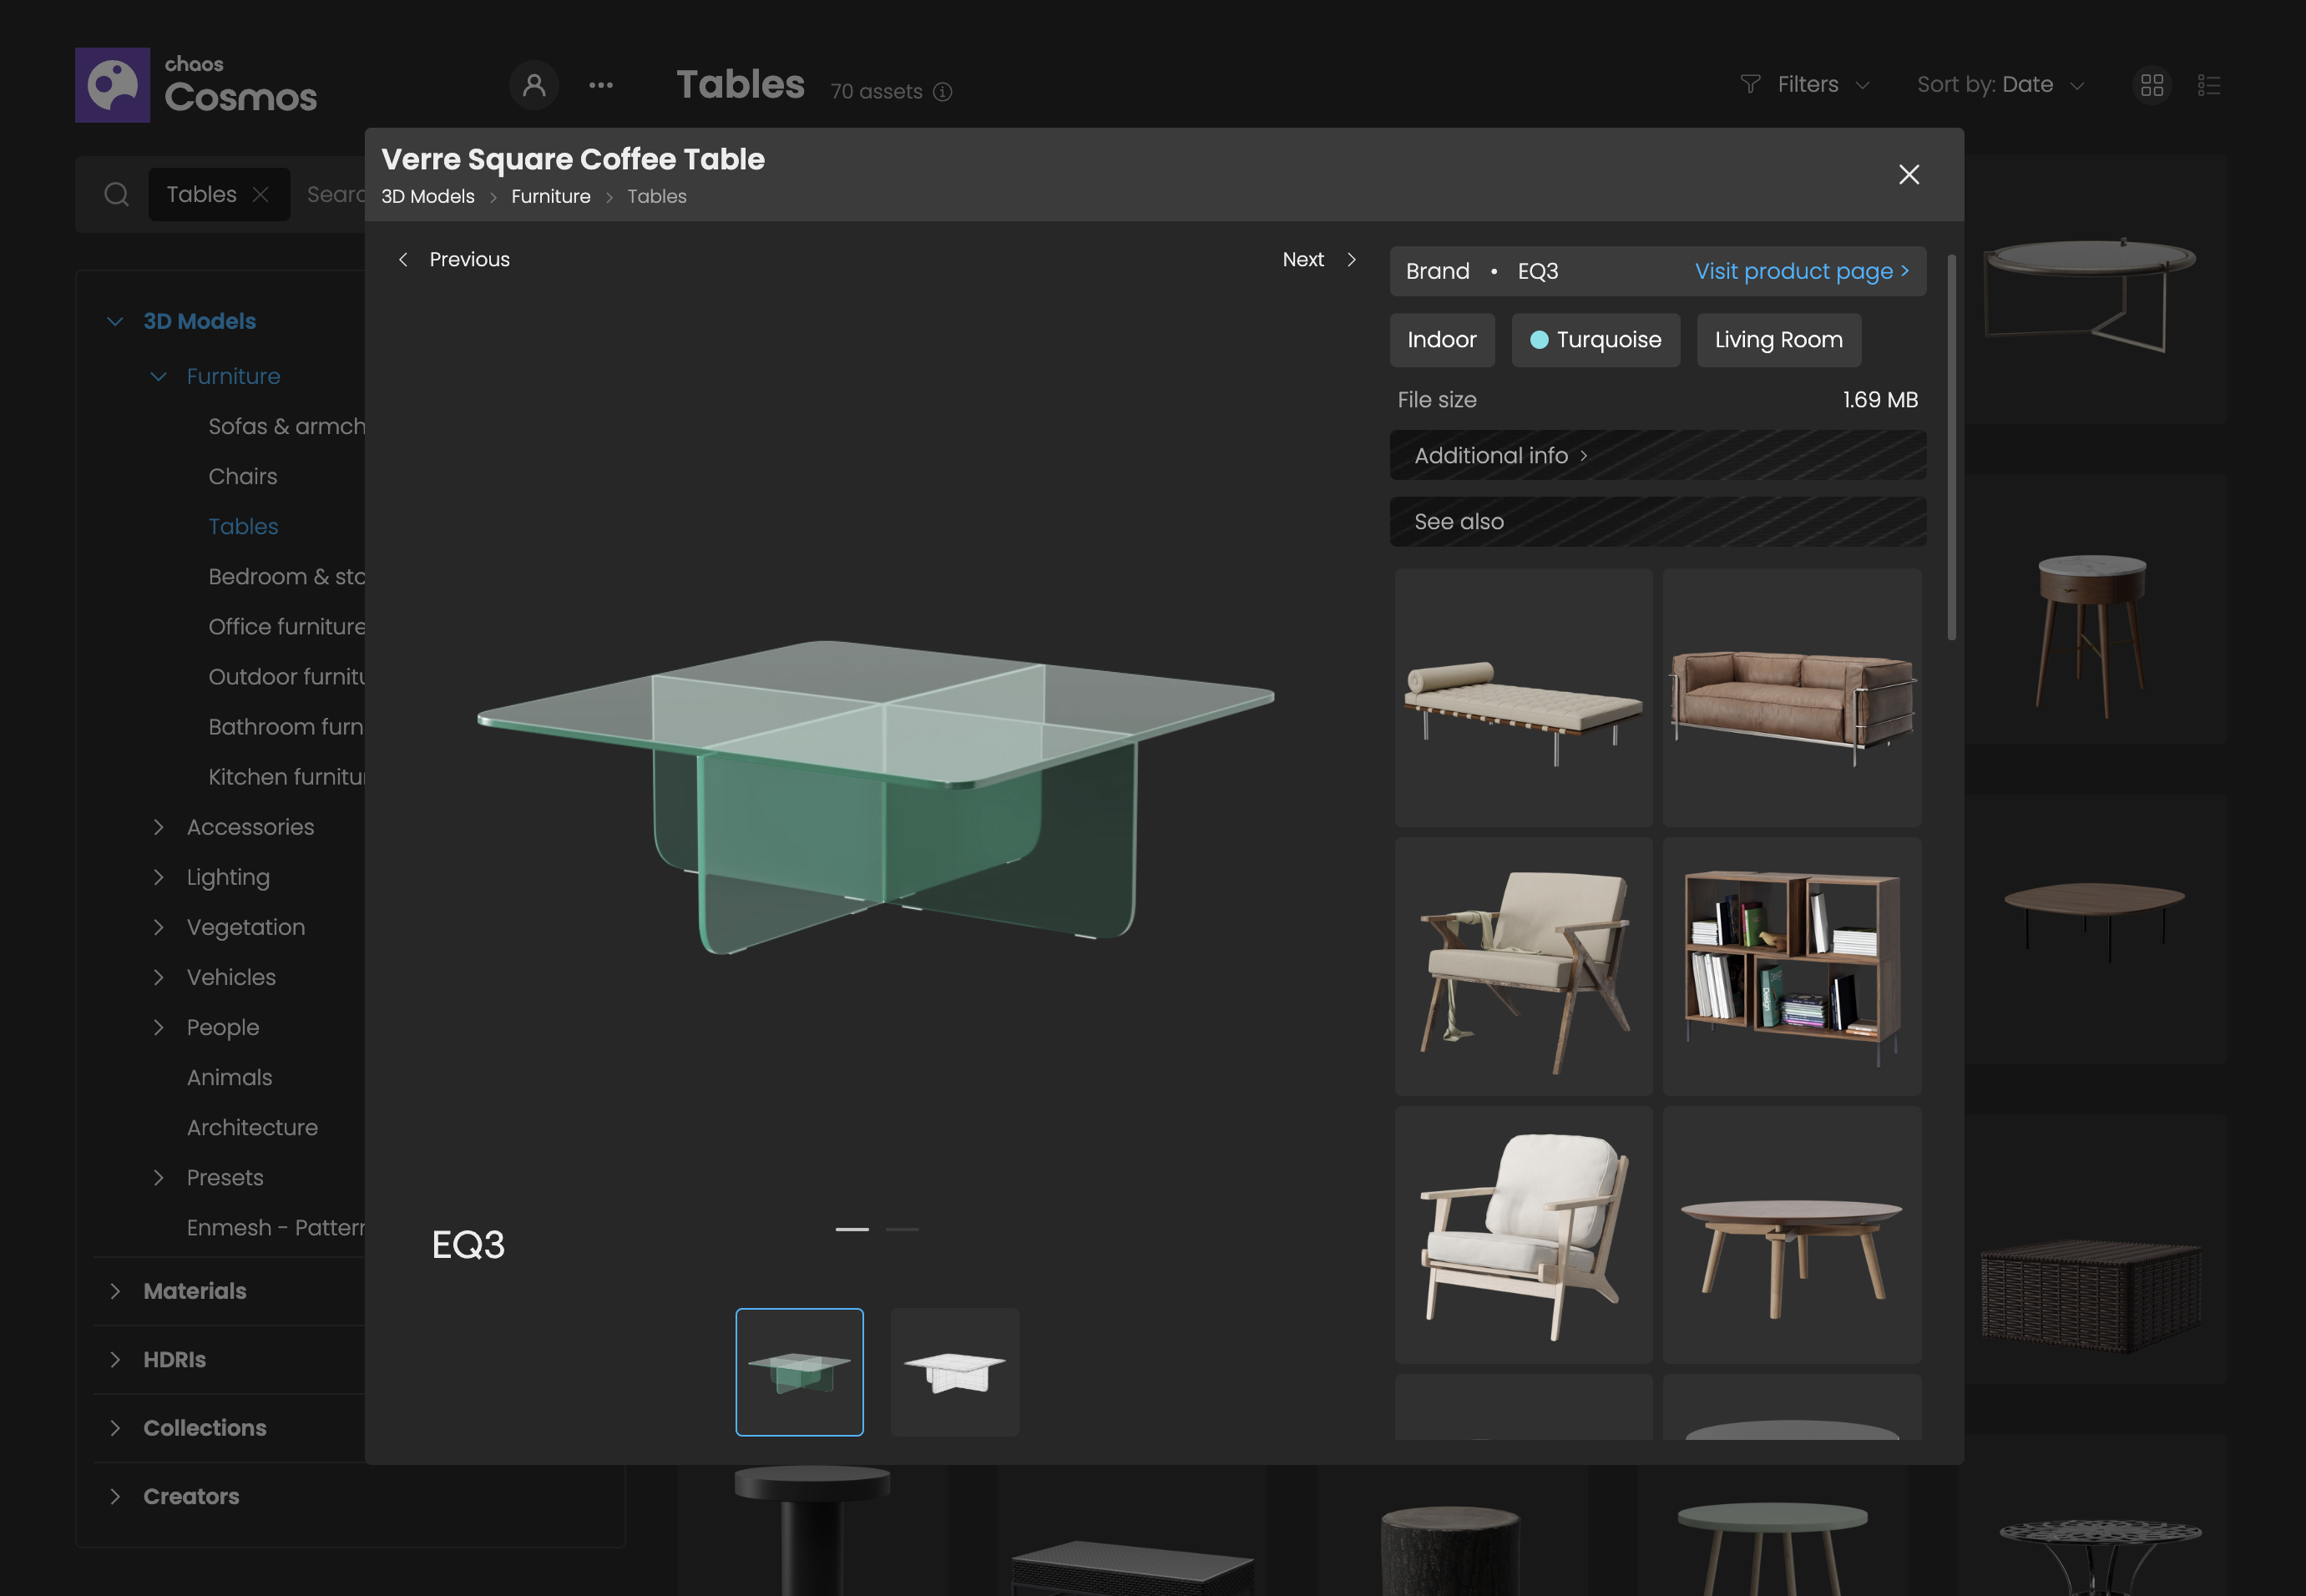Click the assets count info icon
This screenshot has width=2306, height=1596.
[942, 92]
